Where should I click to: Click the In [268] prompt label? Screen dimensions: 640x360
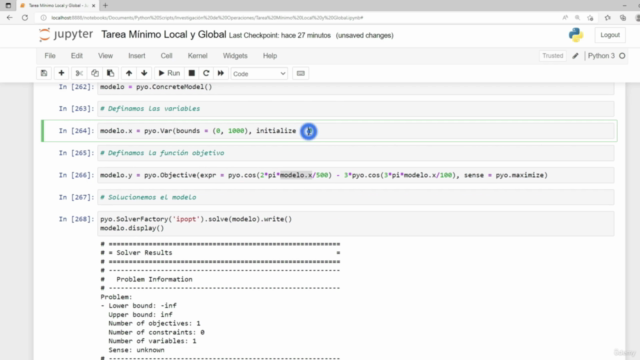pyautogui.click(x=76, y=219)
